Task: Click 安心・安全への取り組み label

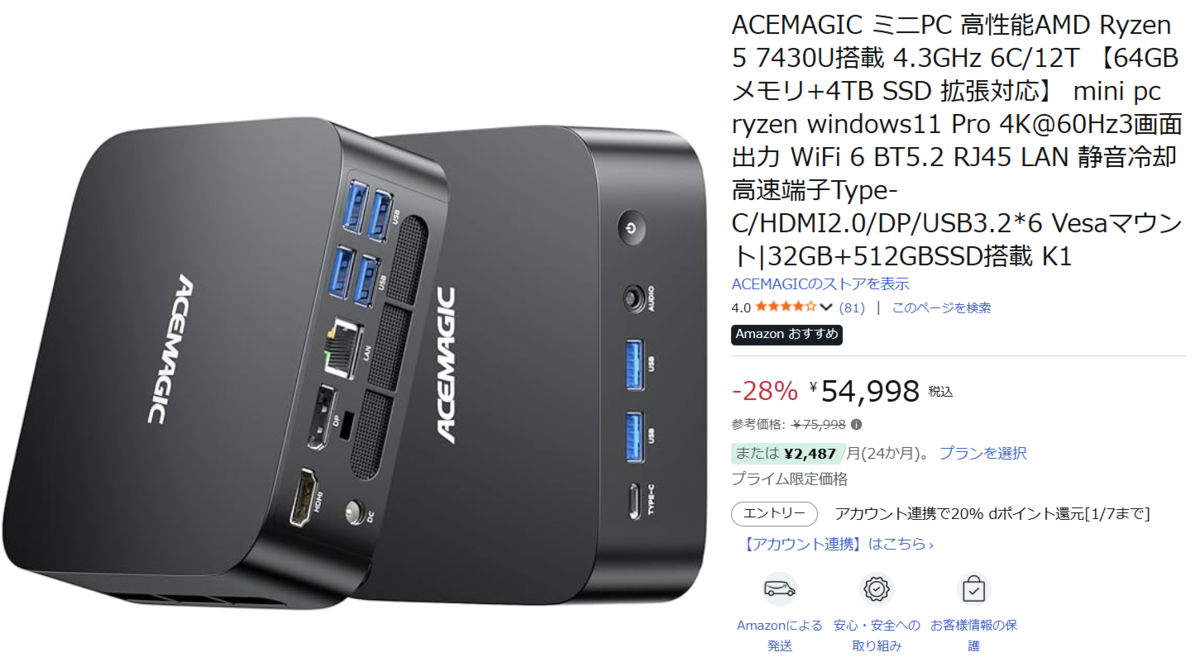Action: click(877, 636)
